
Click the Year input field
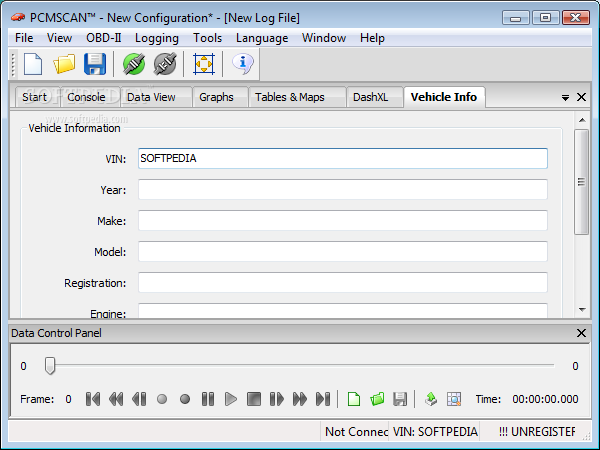pos(342,189)
